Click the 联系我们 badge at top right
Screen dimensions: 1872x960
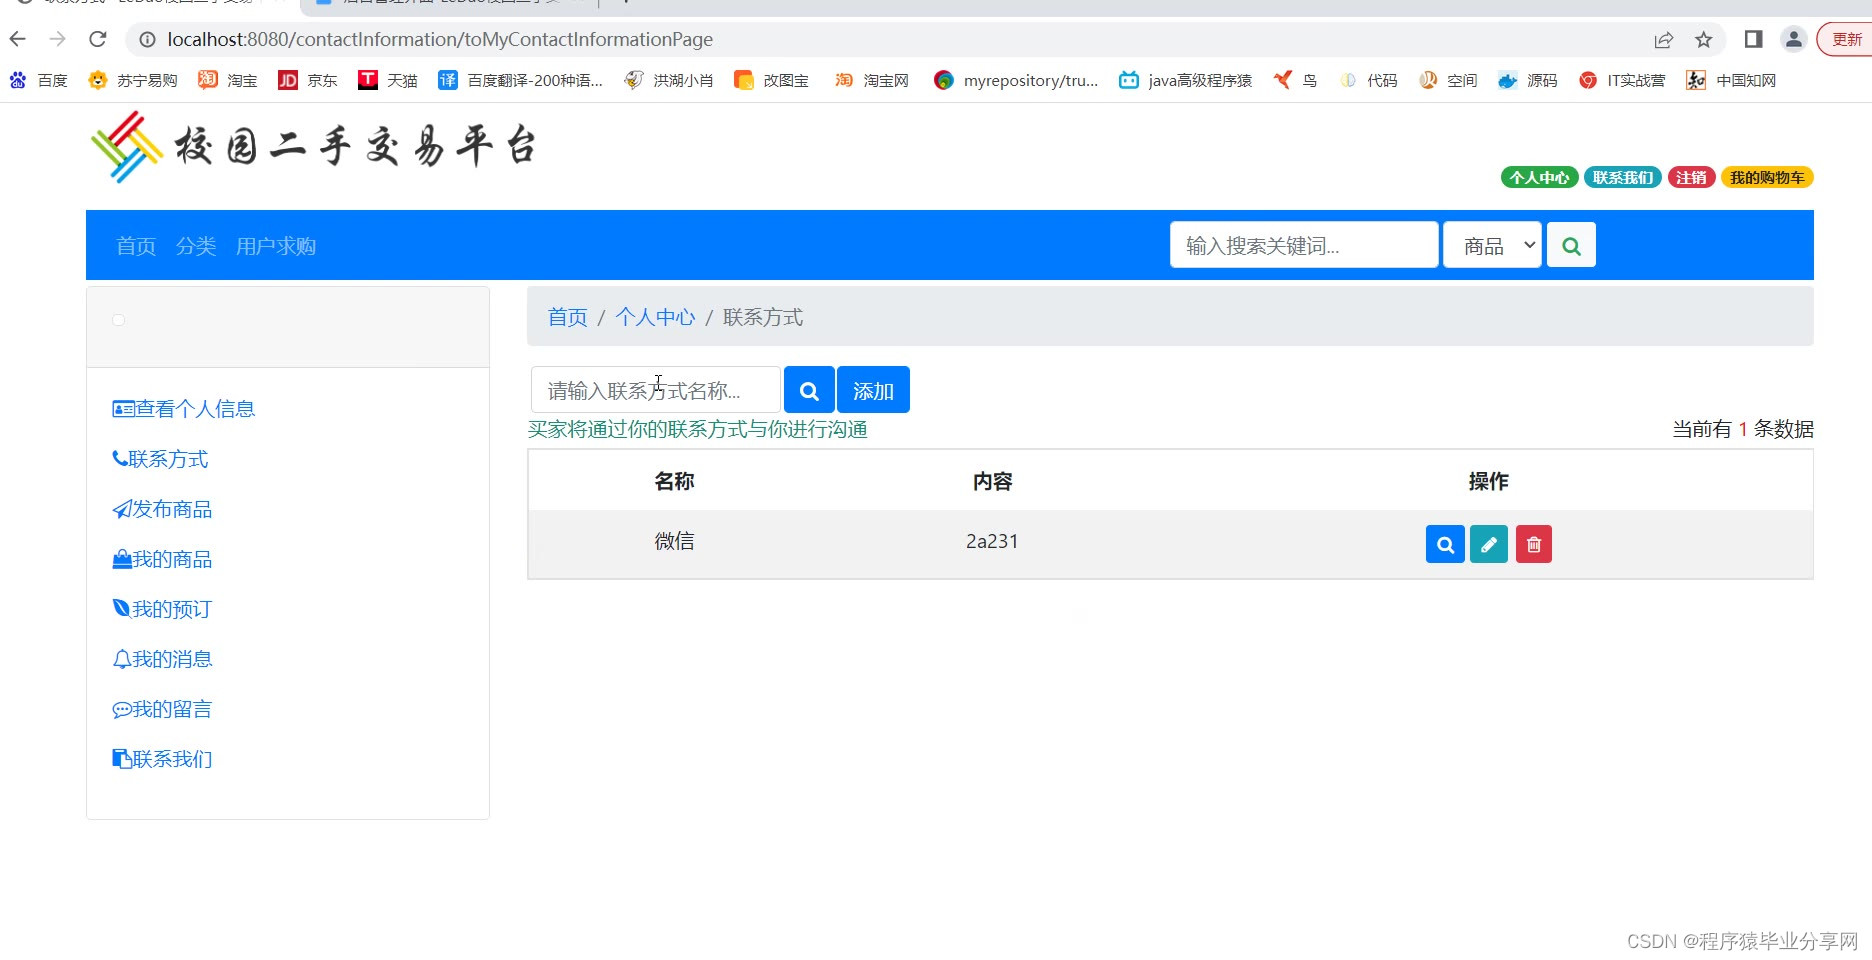1622,177
